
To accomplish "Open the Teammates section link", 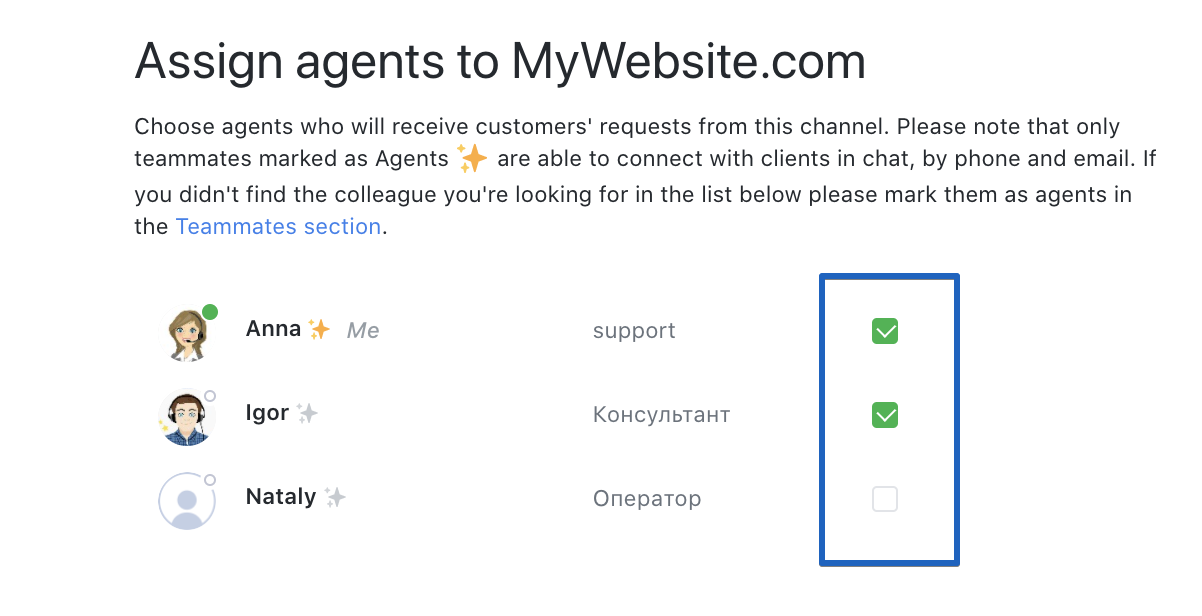I will (x=278, y=227).
